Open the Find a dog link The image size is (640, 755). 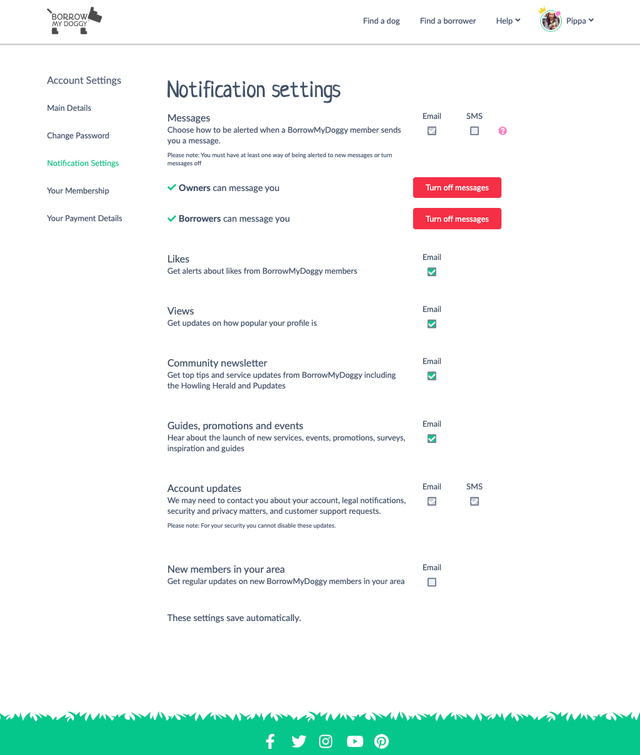click(381, 21)
